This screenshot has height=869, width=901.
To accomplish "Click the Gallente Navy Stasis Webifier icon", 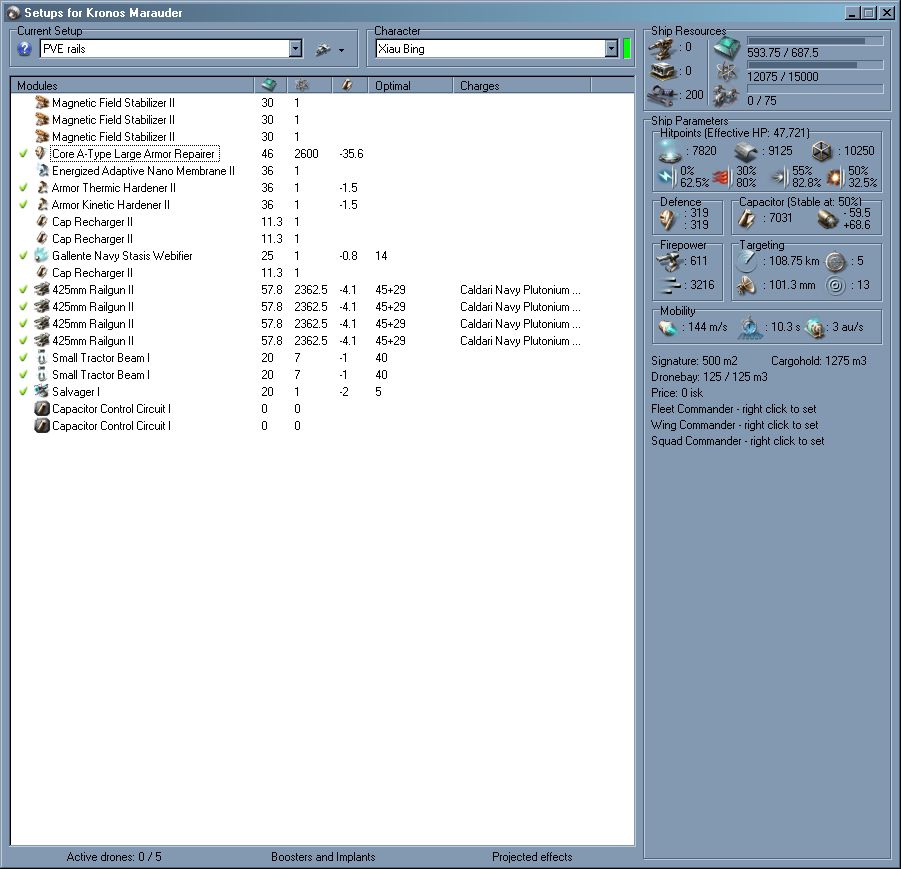I will (41, 255).
